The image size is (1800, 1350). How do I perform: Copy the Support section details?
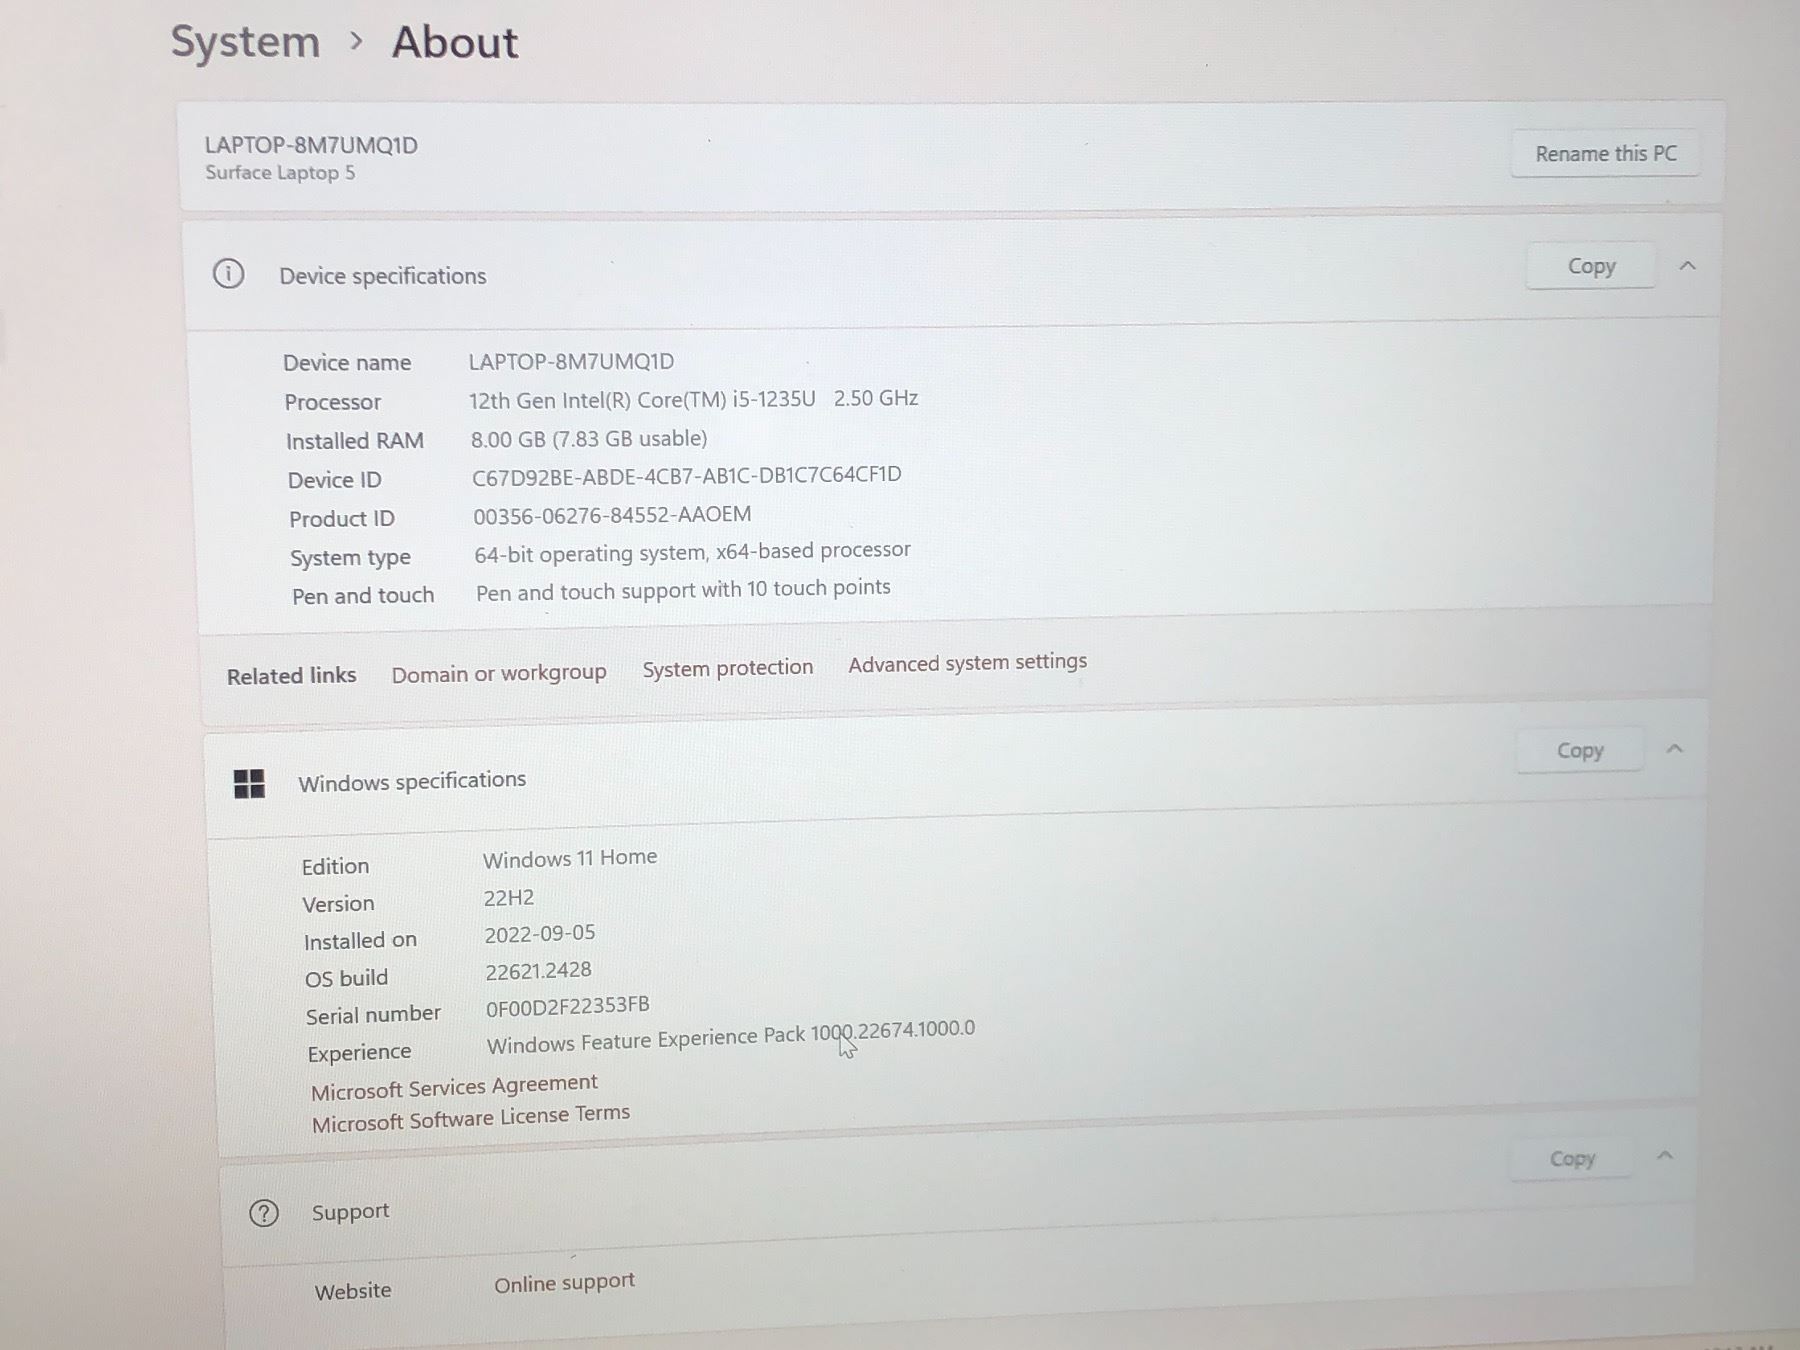click(1572, 1158)
